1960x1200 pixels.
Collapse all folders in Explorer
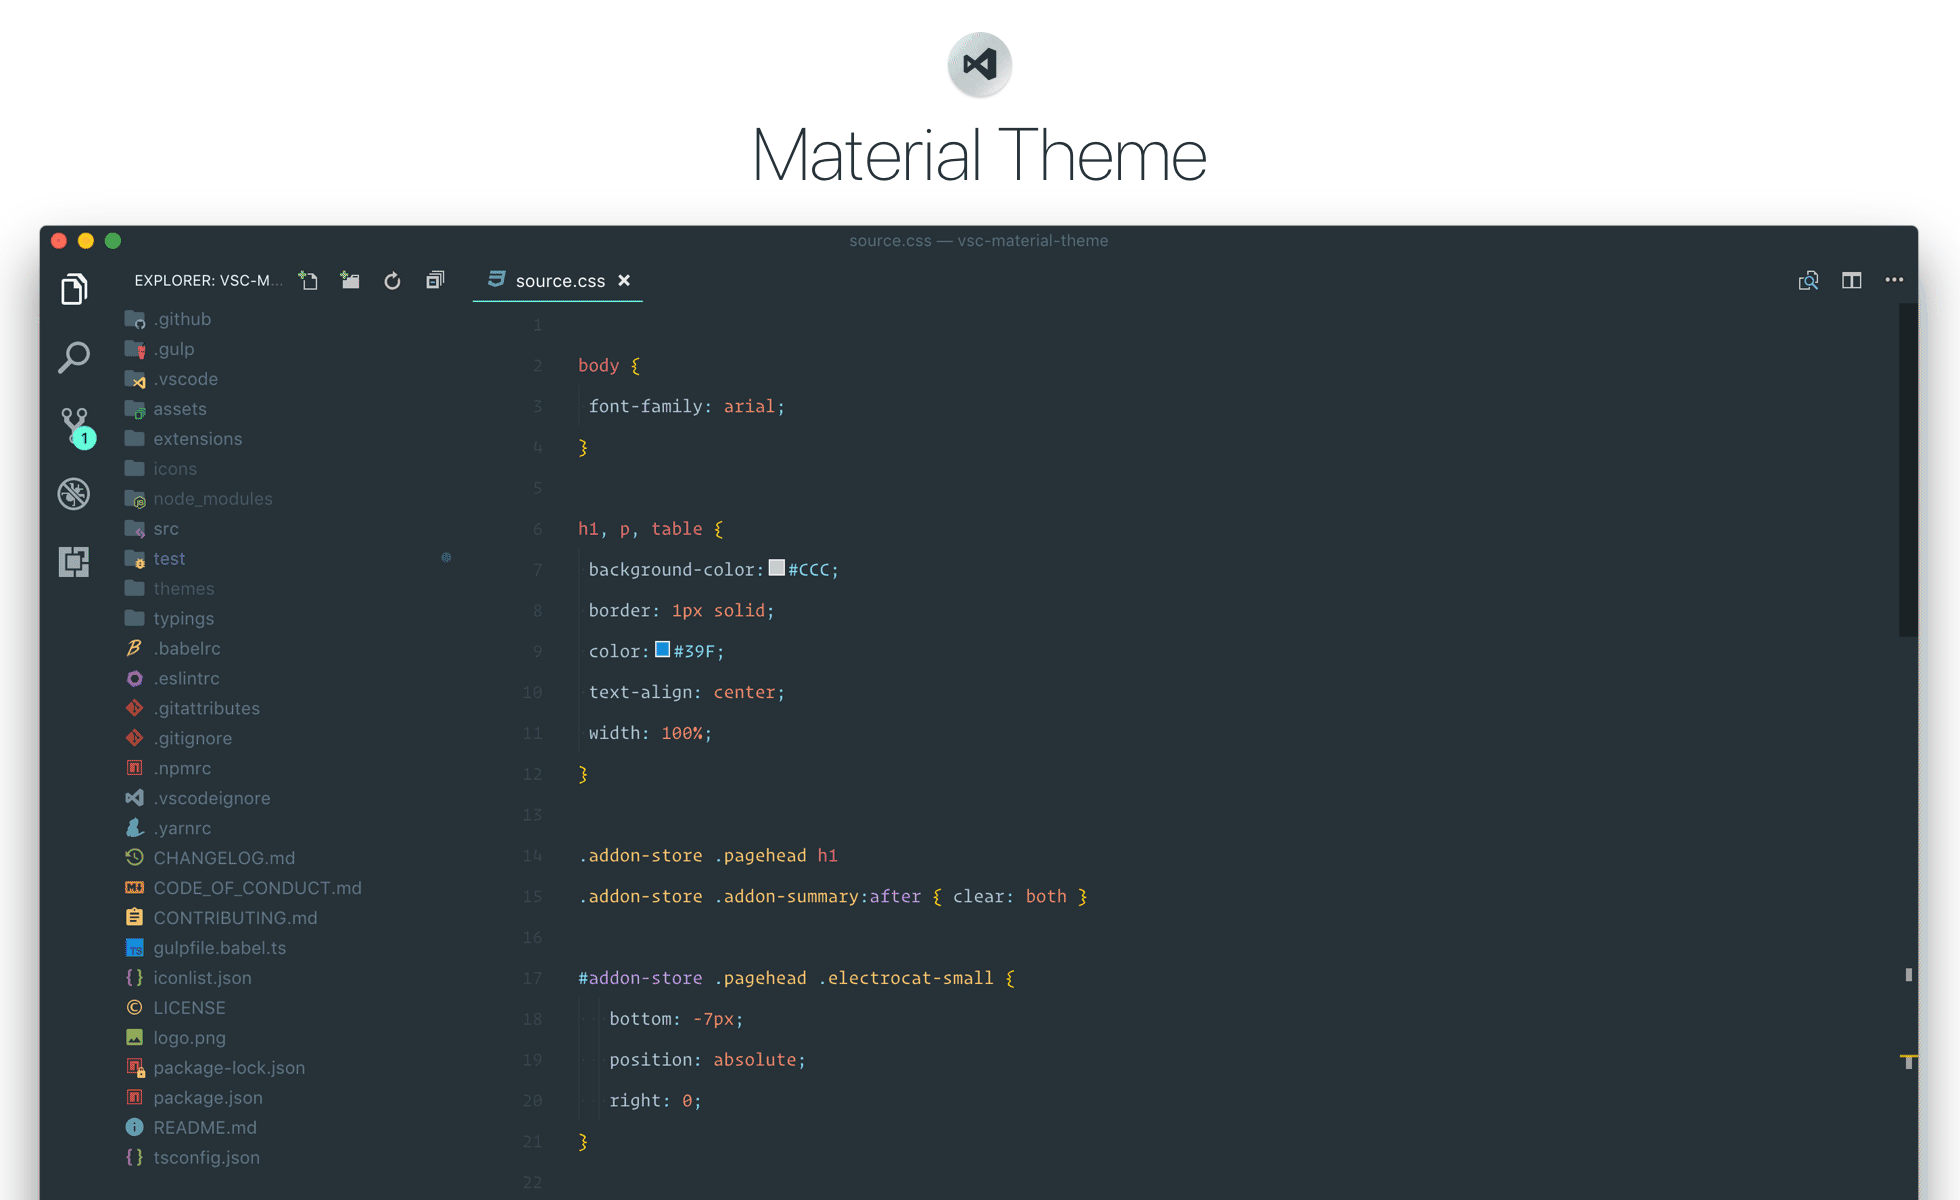click(x=435, y=281)
